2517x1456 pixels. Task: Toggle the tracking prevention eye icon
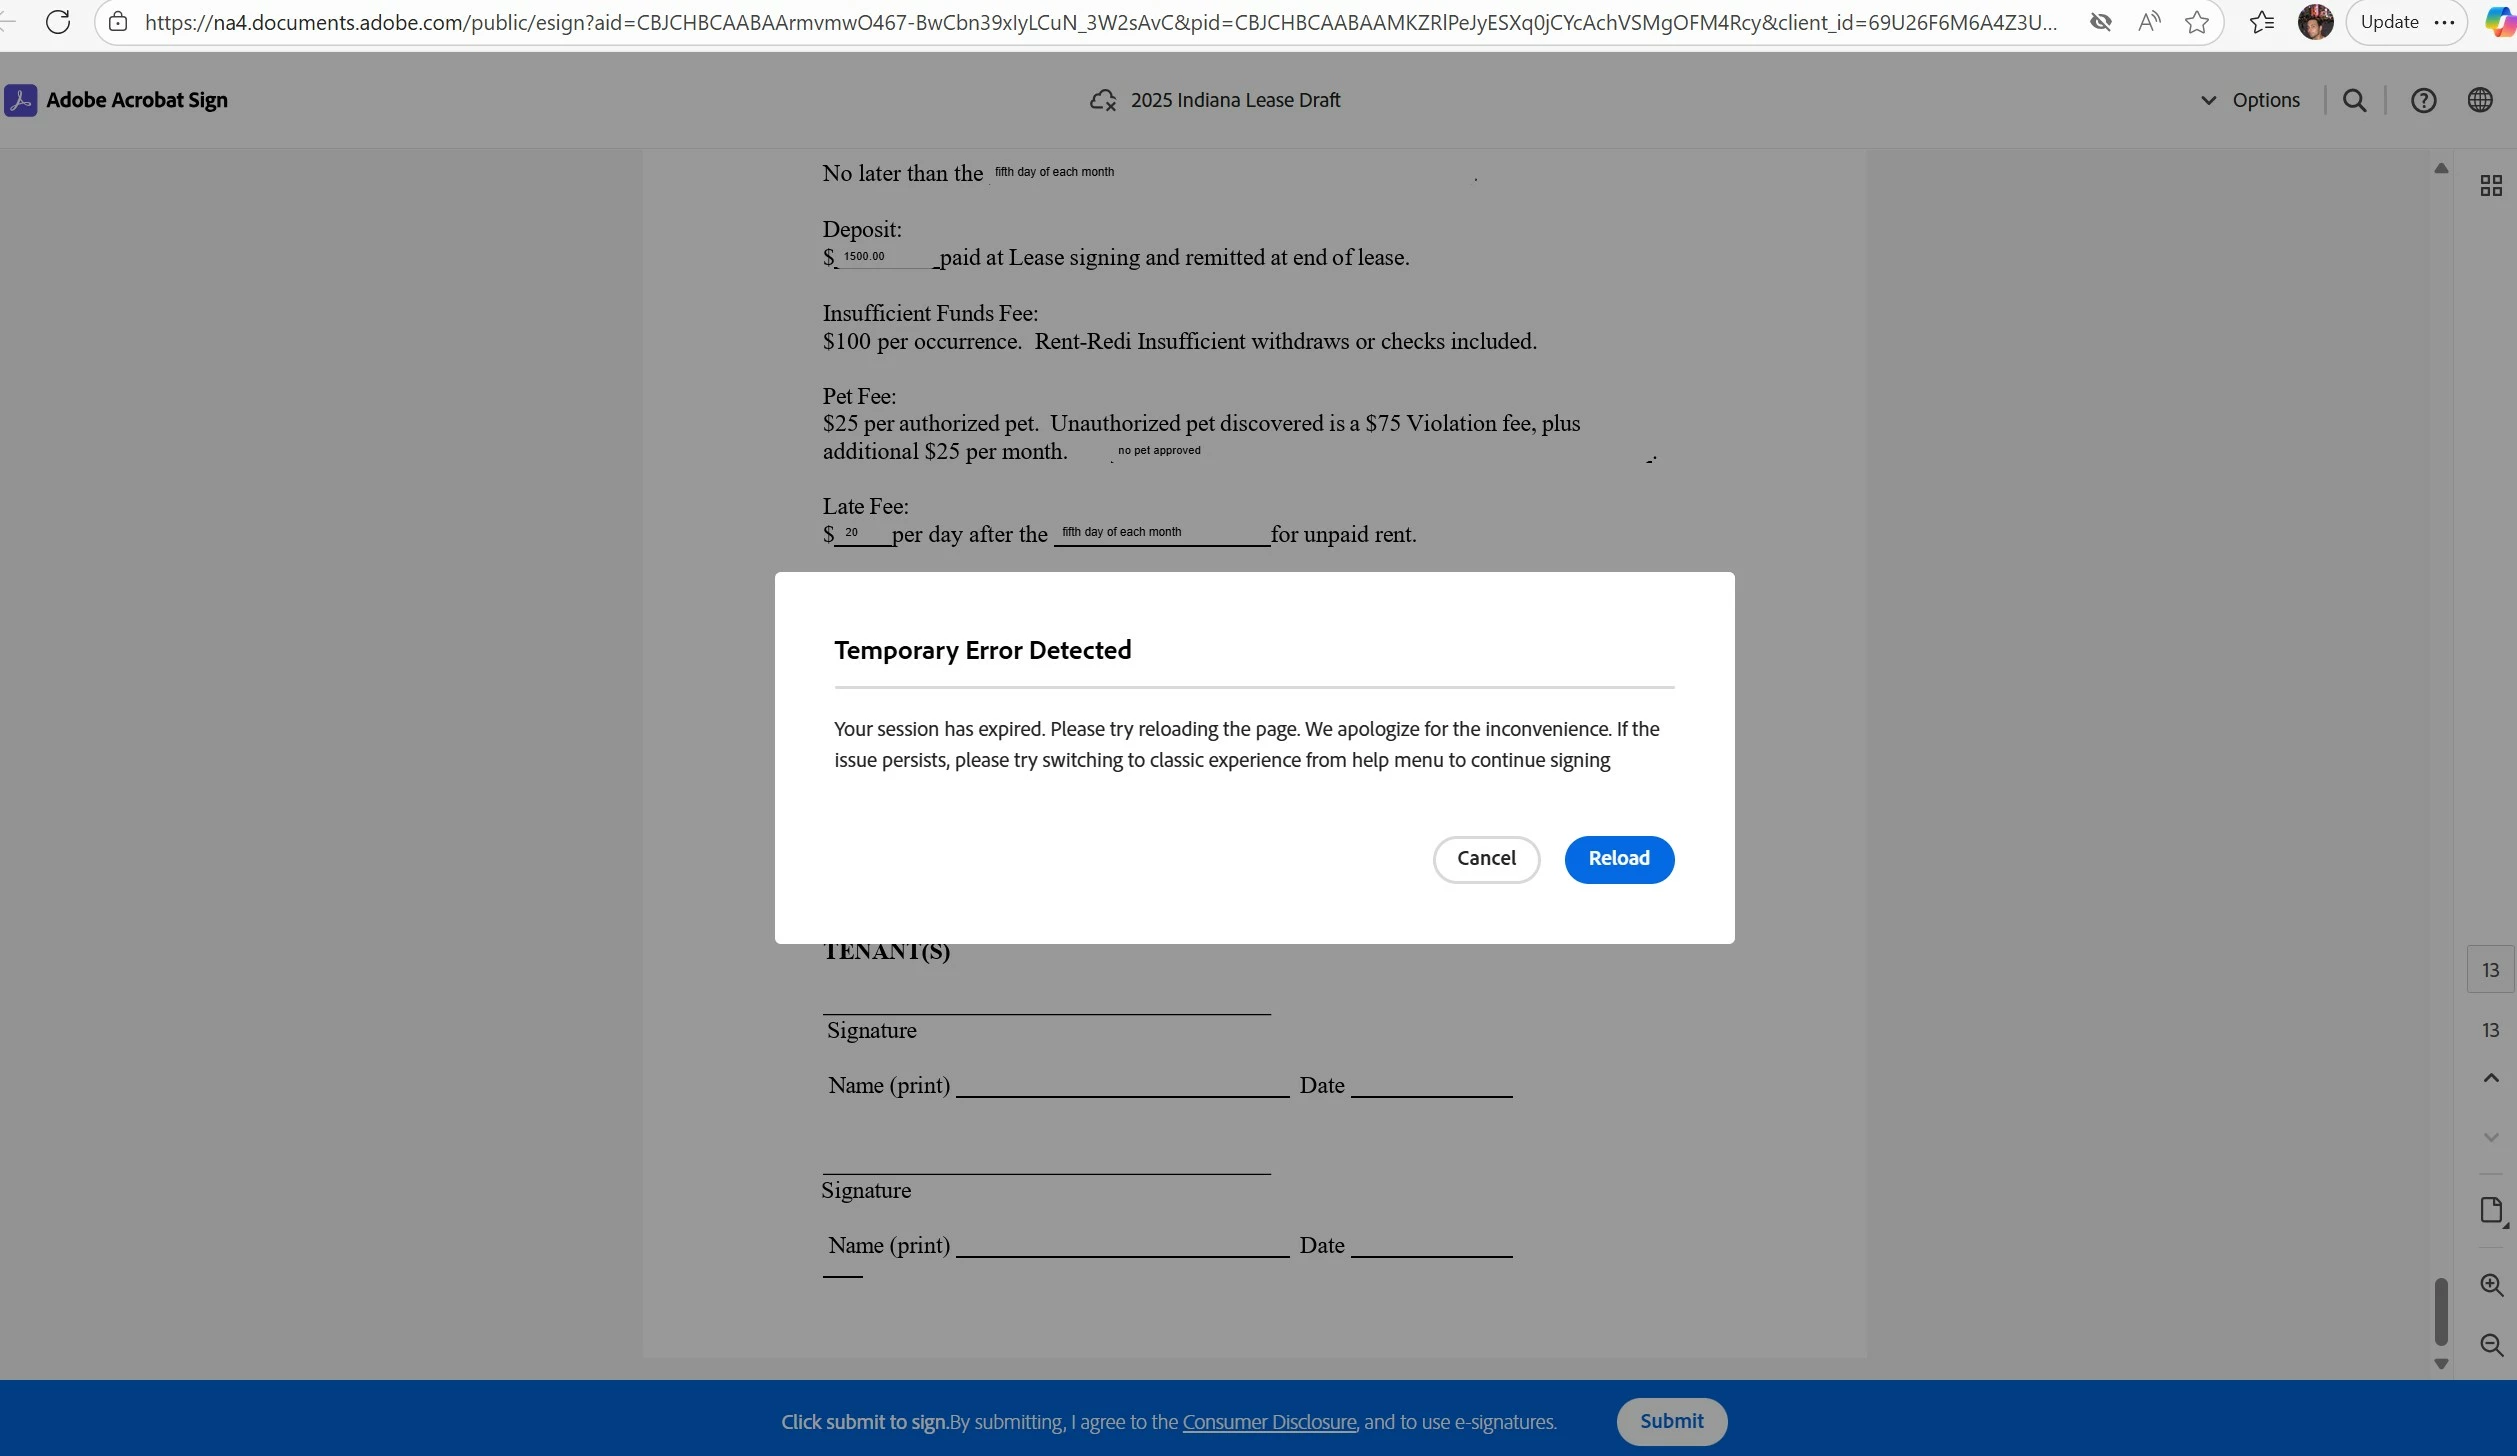[2100, 22]
